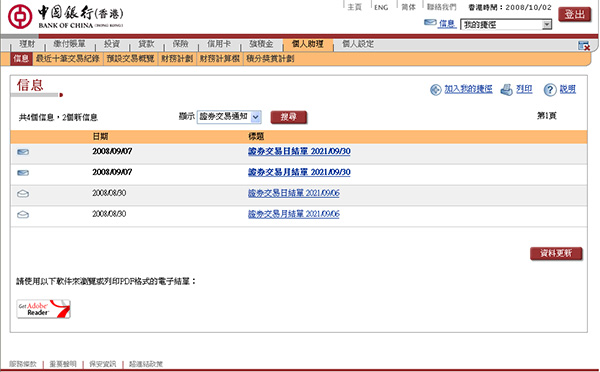600x372 pixels.
Task: Select the 保險 tab
Action: 181,44
